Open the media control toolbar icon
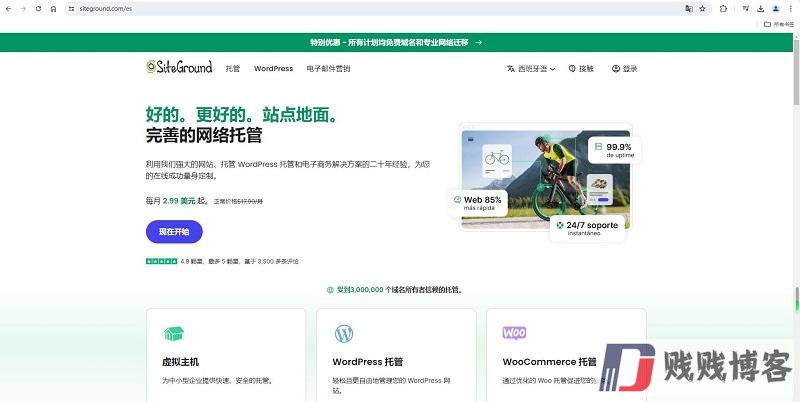This screenshot has height=402, width=800. [746, 9]
